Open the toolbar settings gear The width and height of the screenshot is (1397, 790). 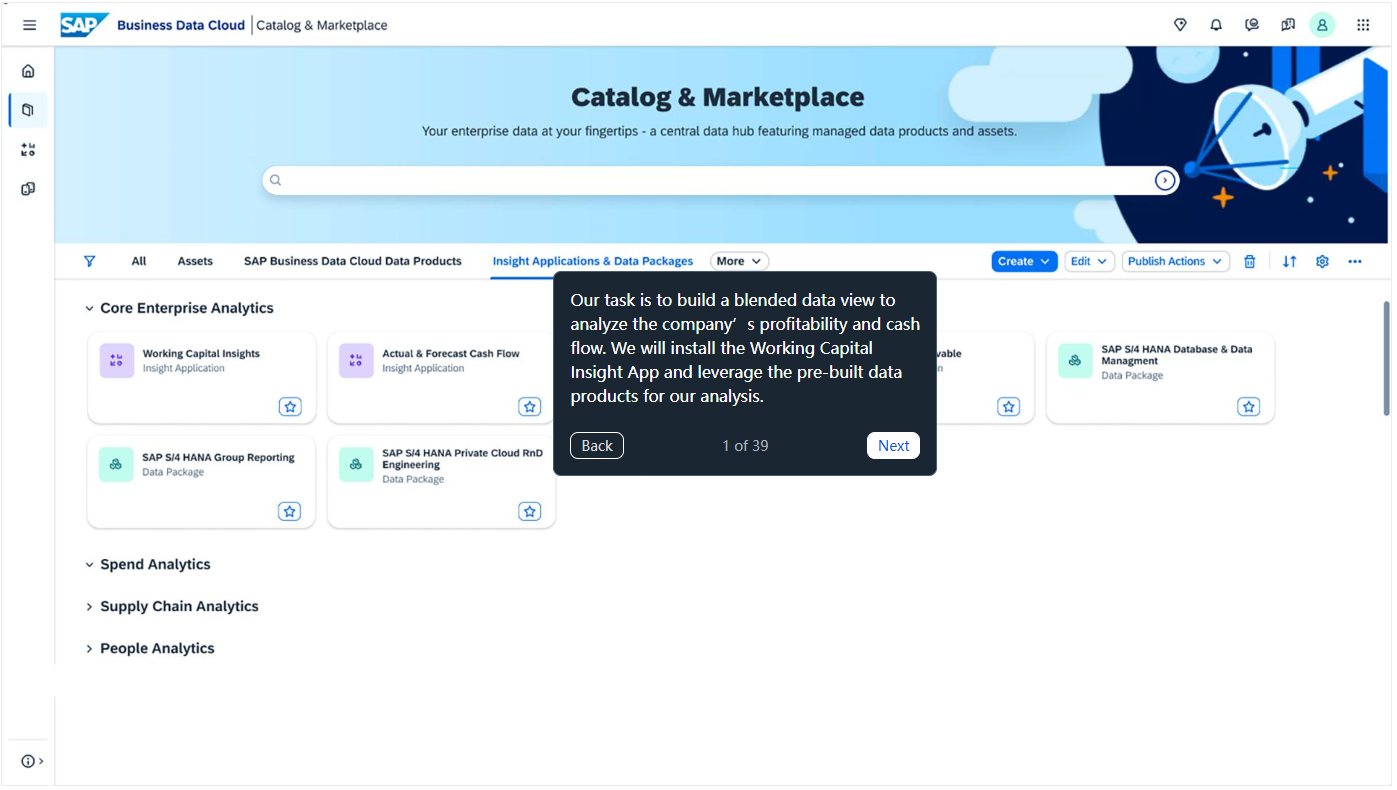pos(1322,261)
